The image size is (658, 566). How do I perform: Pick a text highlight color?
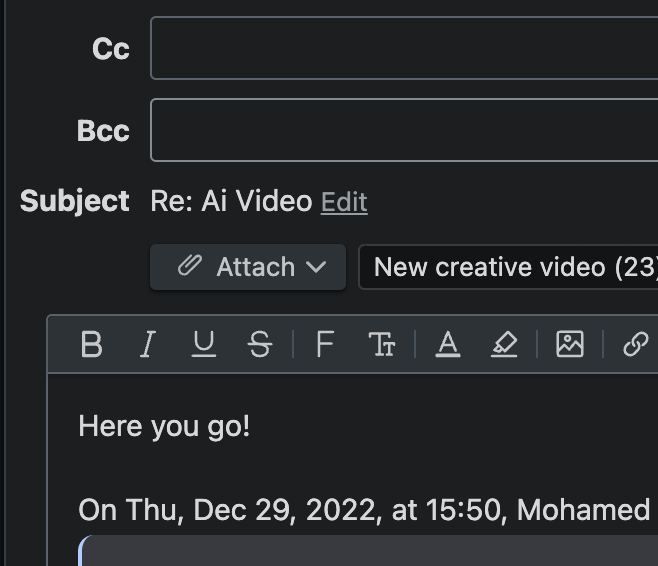point(504,345)
